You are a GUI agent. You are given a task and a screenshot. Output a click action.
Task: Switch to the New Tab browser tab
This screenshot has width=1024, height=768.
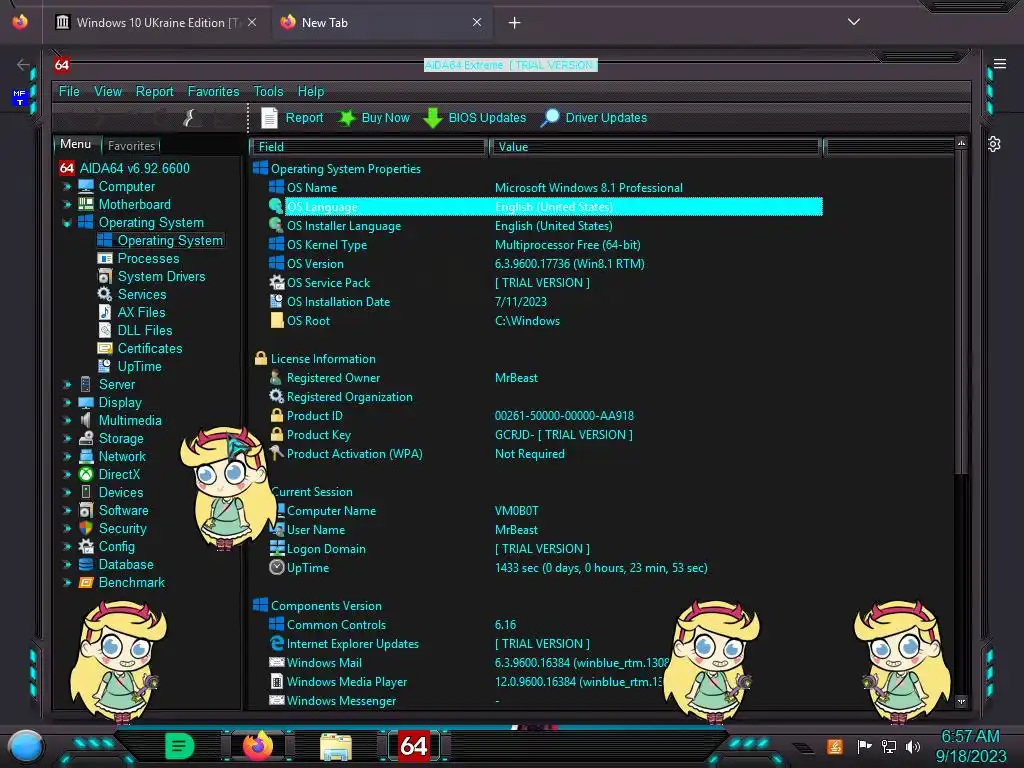381,23
